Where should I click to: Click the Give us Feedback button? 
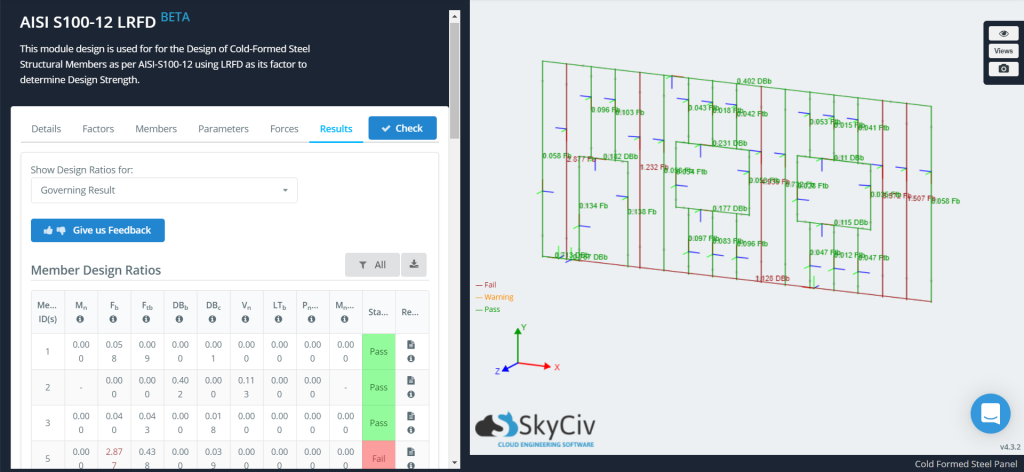(98, 230)
